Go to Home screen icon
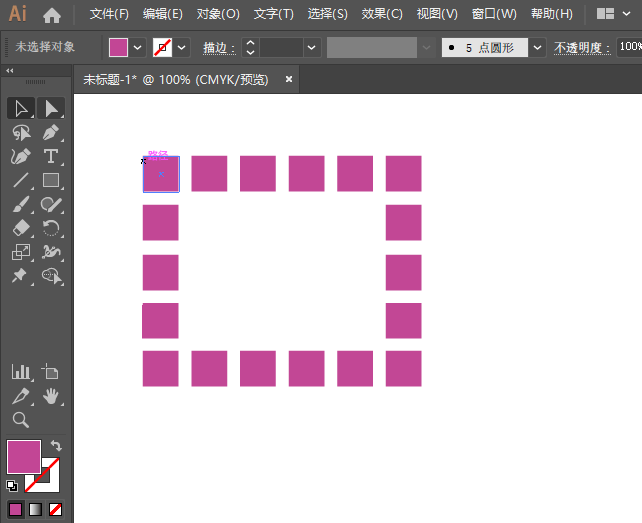 pos(52,15)
